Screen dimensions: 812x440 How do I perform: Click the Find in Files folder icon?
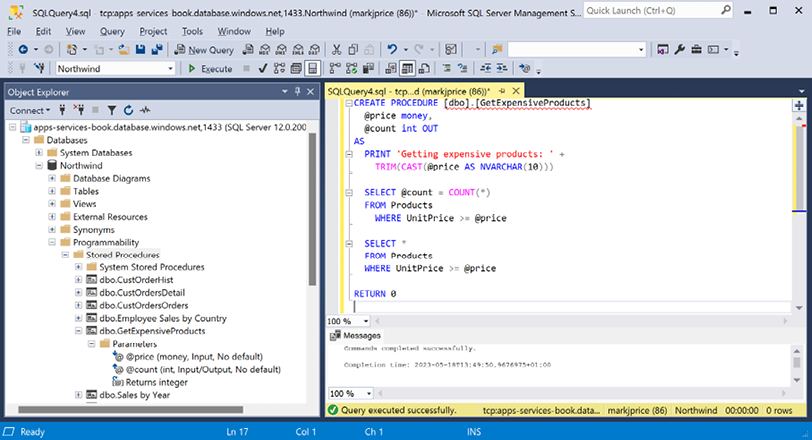point(497,50)
